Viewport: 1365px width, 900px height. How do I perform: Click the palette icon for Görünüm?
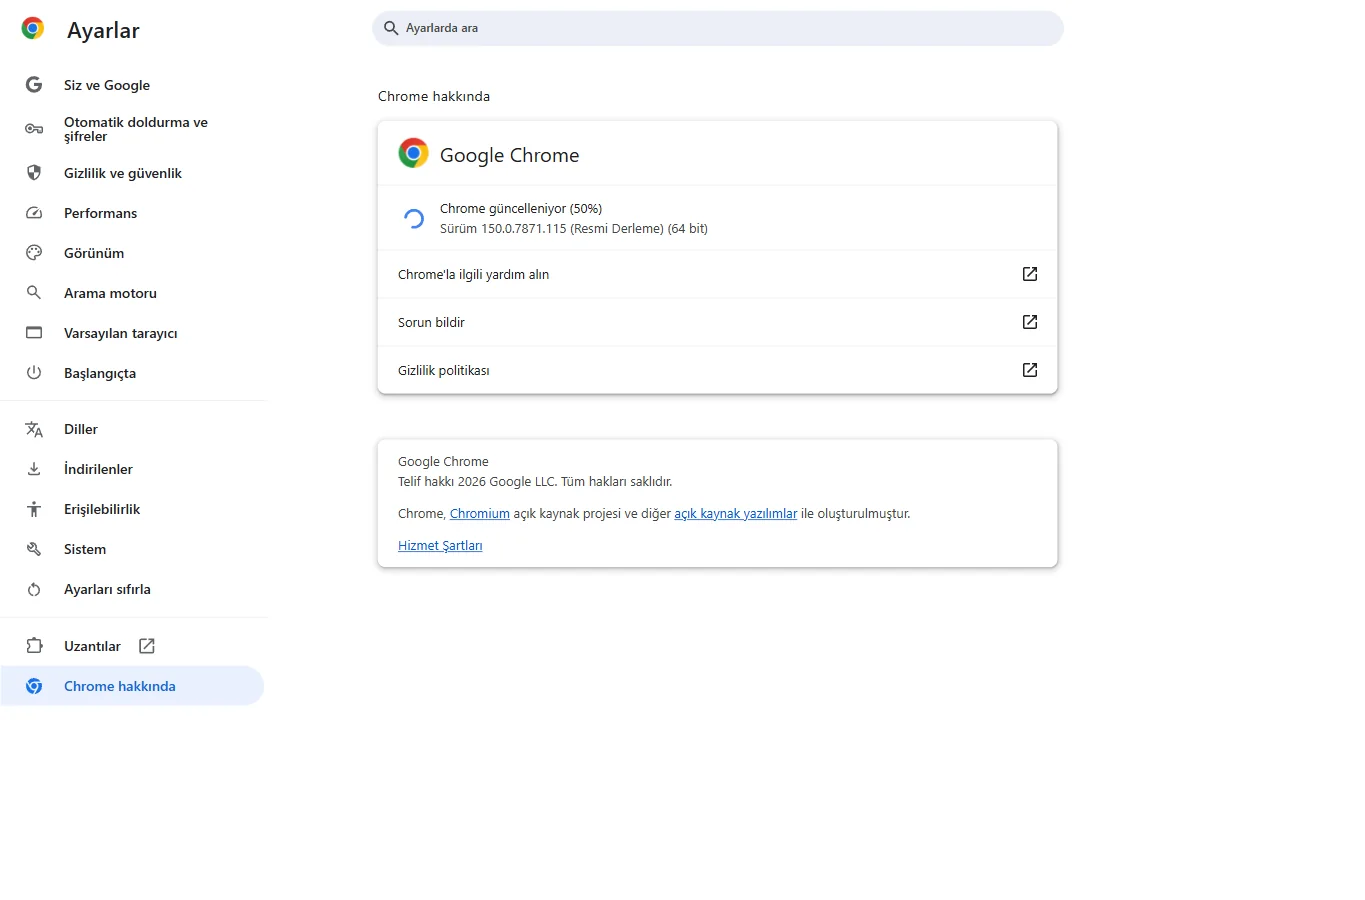(34, 253)
